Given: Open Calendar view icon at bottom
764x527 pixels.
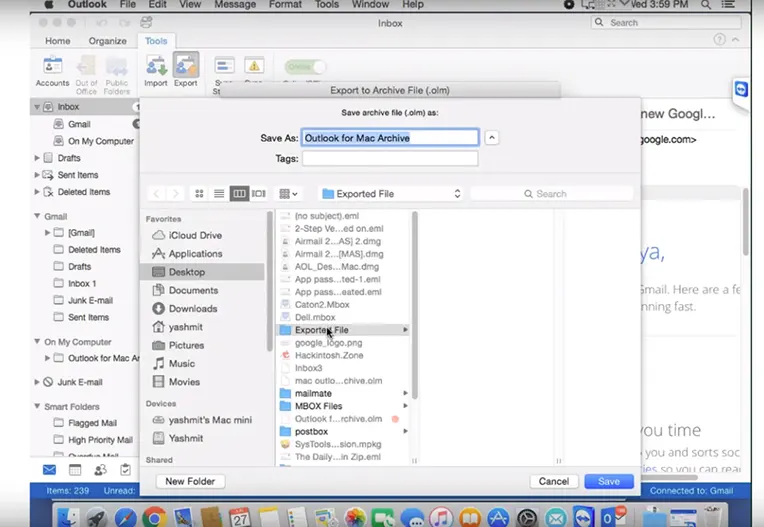Looking at the screenshot, I should pos(75,470).
